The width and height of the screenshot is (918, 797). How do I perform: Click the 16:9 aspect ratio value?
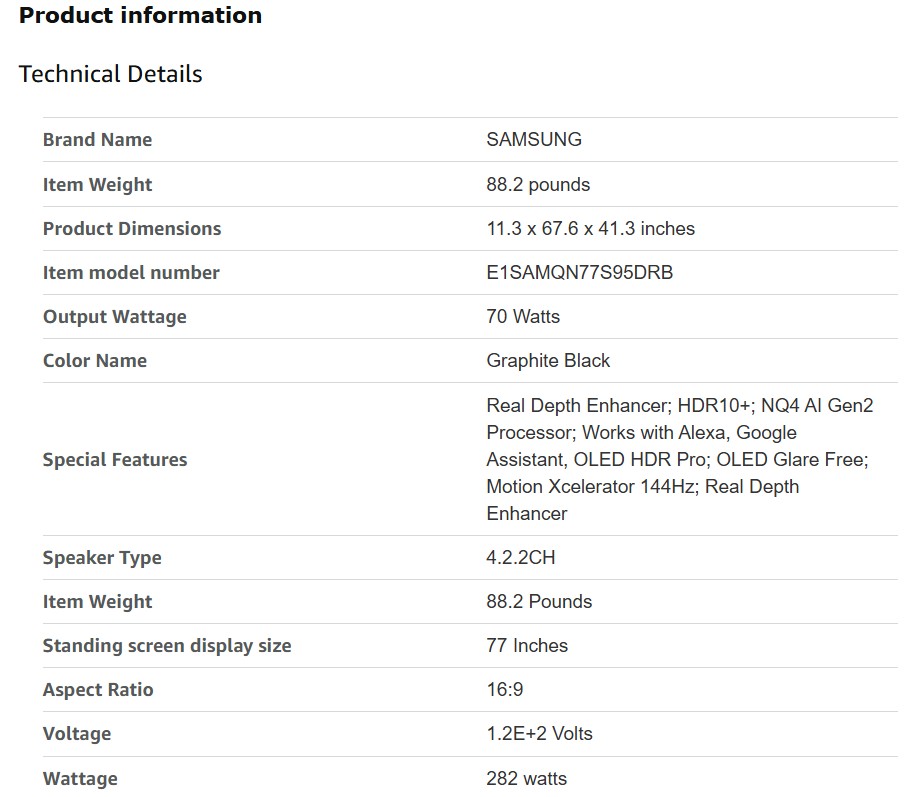(x=504, y=690)
